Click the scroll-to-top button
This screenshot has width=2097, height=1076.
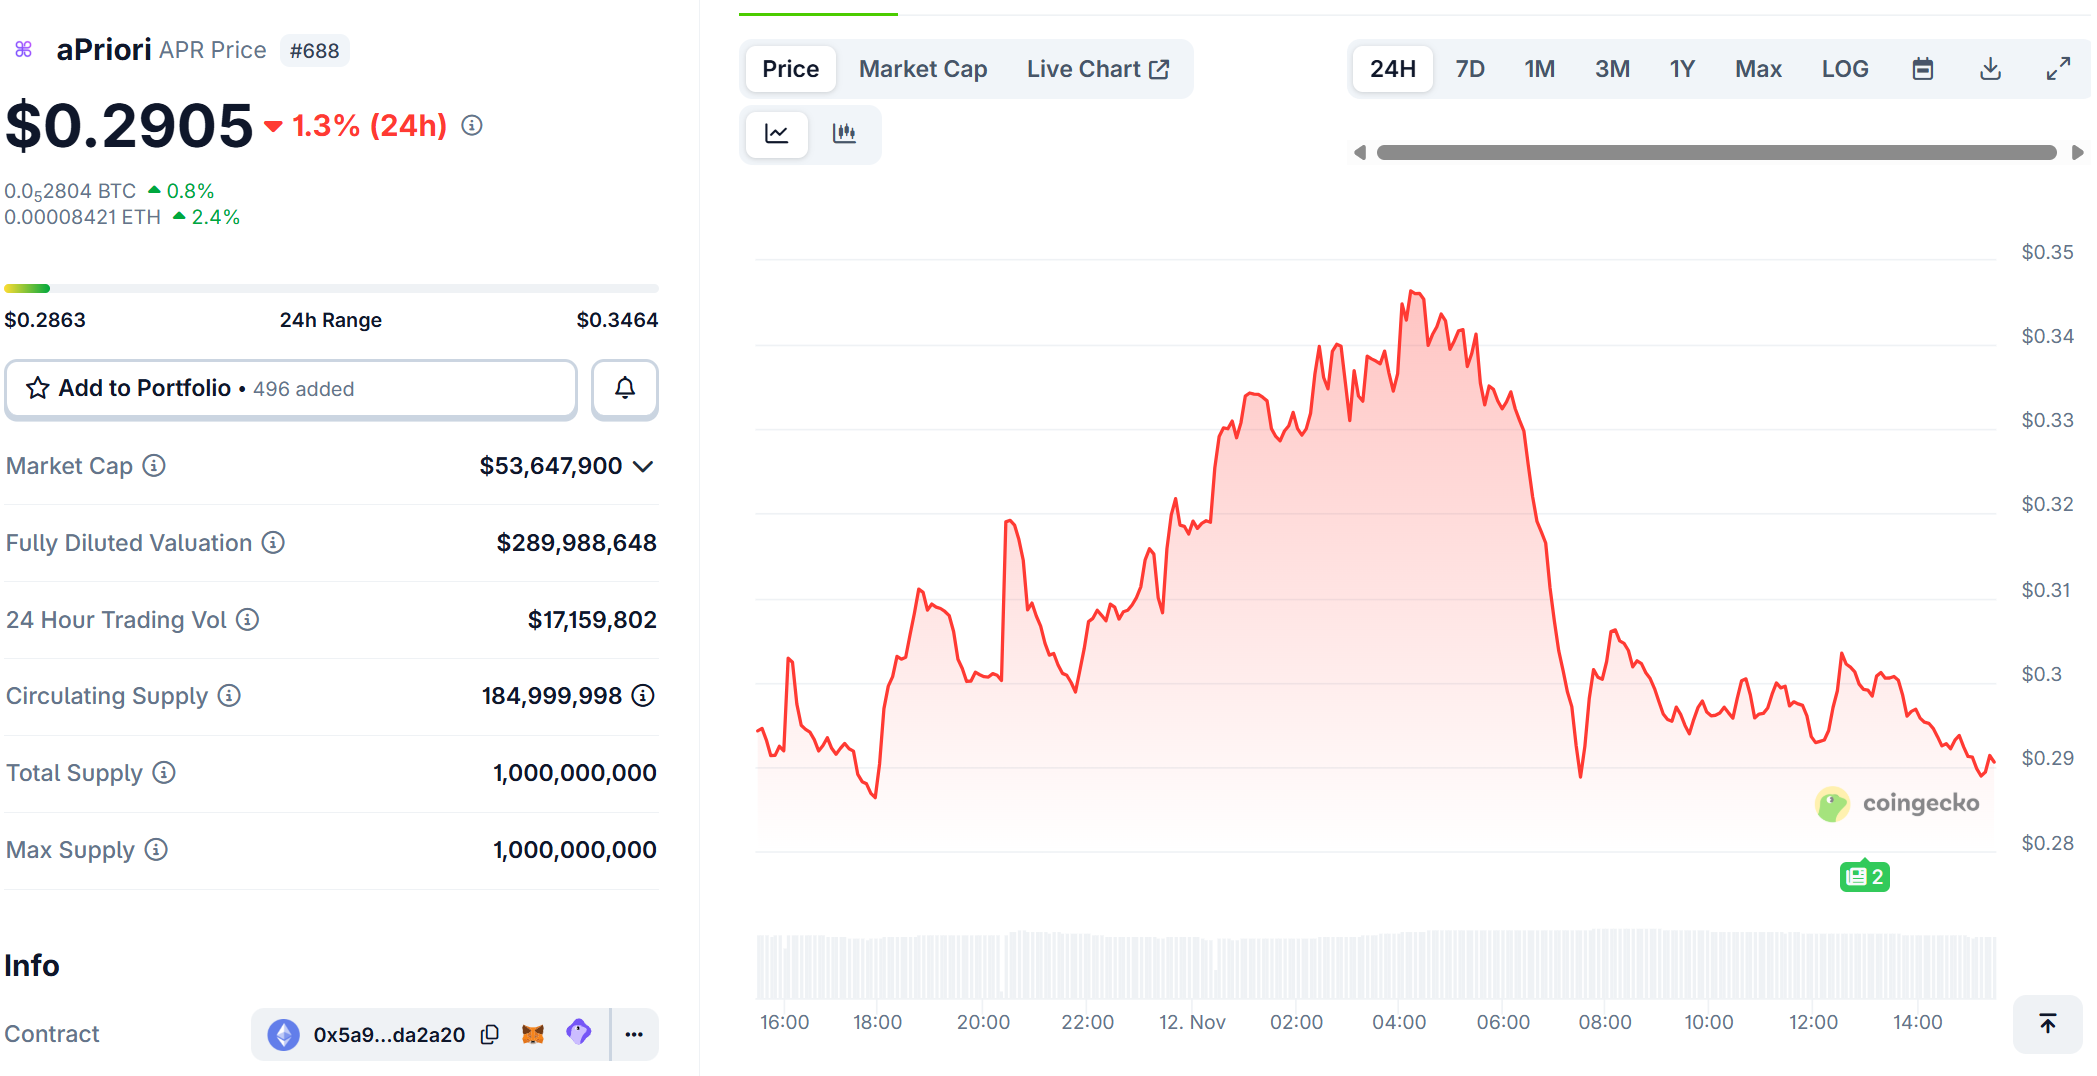tap(2047, 1025)
